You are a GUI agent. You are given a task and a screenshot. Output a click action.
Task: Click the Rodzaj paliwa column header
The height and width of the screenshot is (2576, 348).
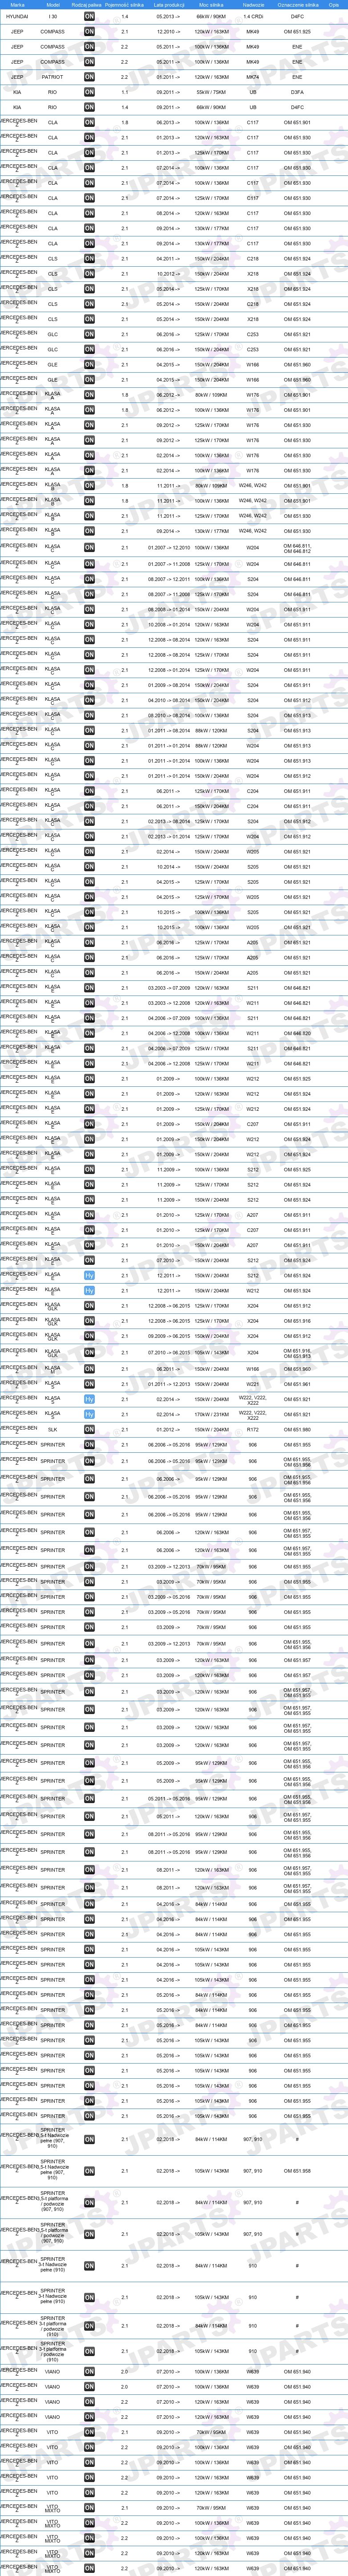pos(87,5)
